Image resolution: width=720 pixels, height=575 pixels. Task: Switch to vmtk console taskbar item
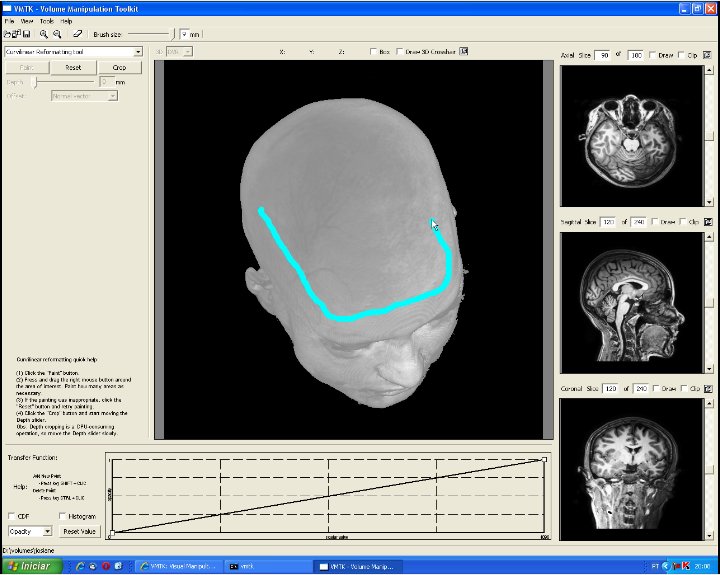point(269,567)
